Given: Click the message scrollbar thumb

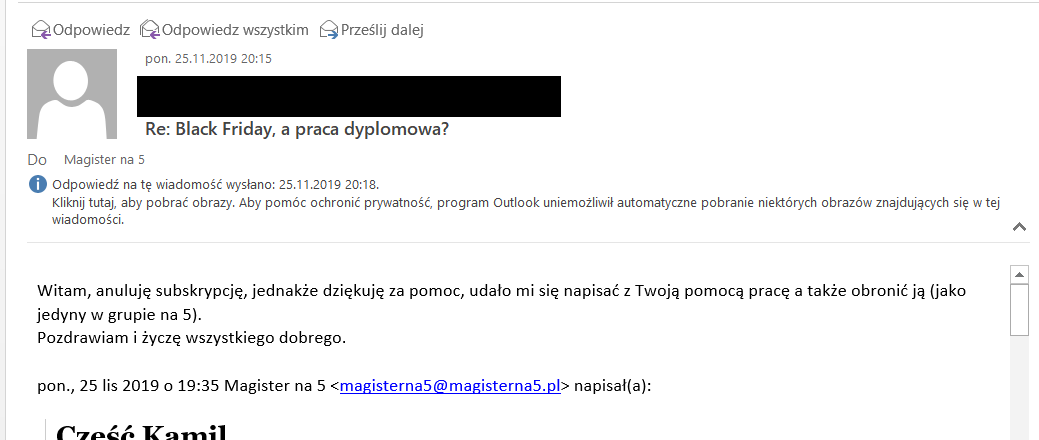Looking at the screenshot, I should point(1019,310).
